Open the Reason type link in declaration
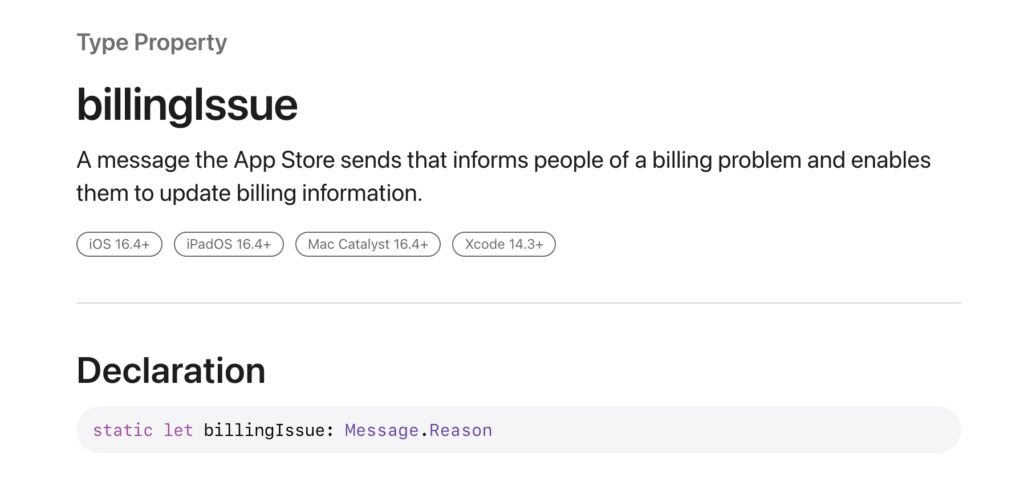Viewport: 1024px width, 493px height. [460, 430]
